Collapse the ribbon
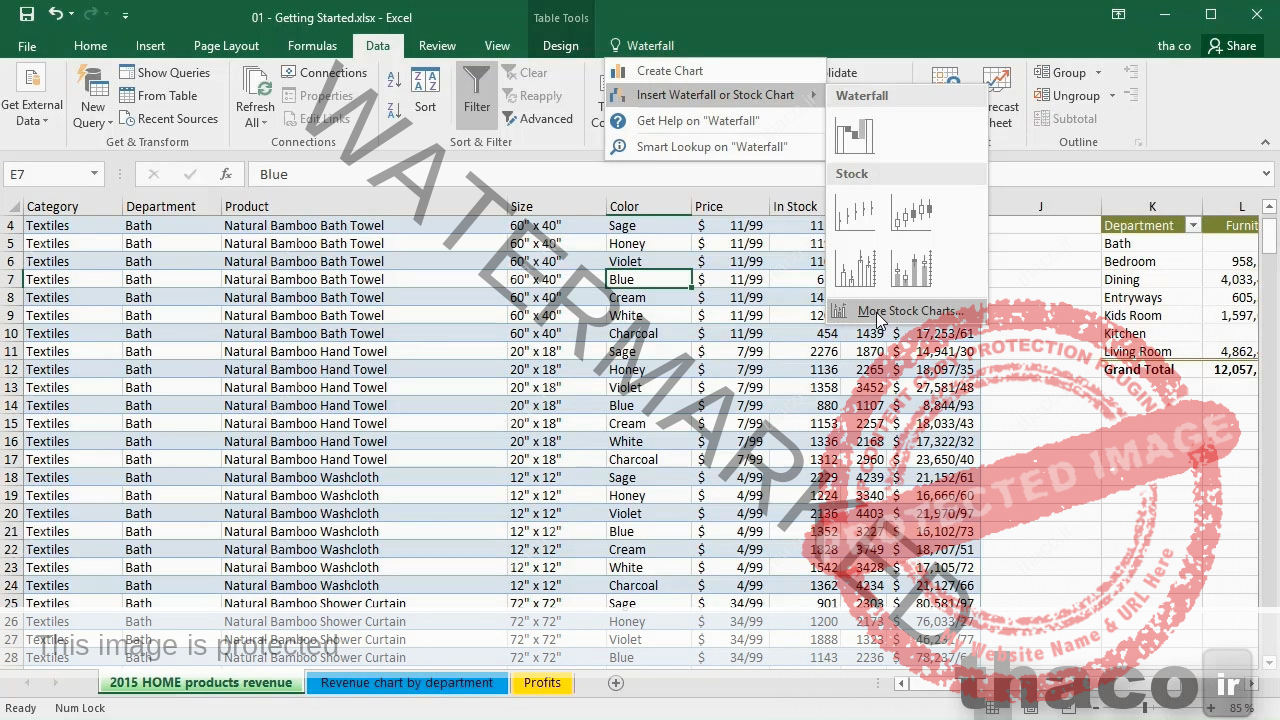 coord(1266,142)
